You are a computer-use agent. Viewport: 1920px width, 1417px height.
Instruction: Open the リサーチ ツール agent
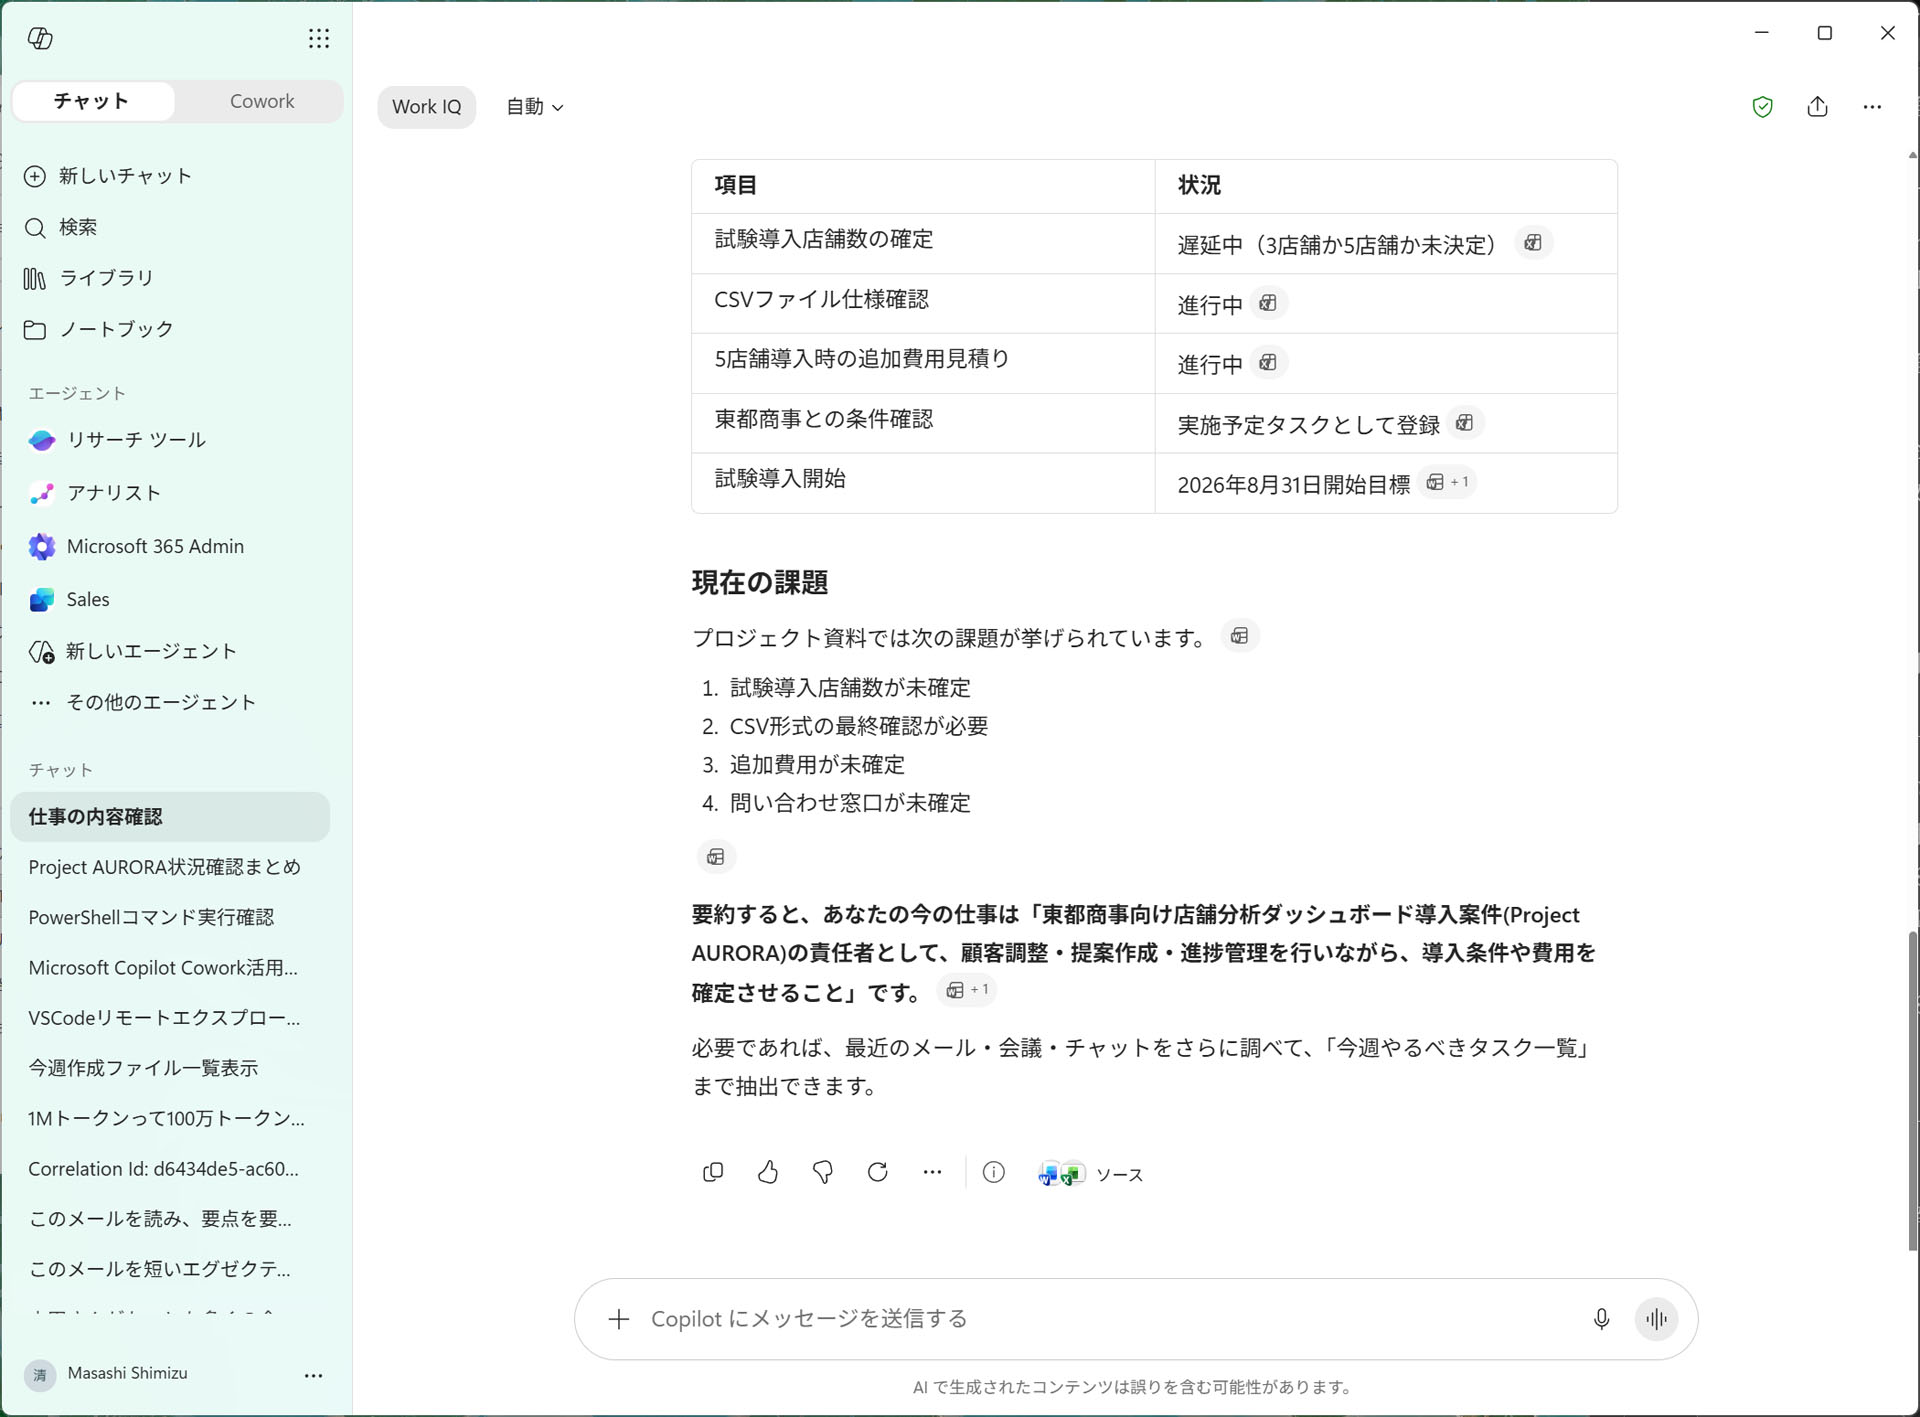118,440
